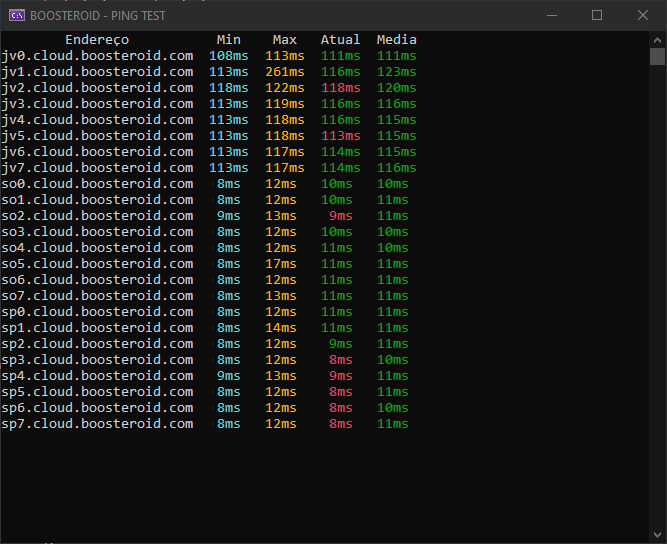Click the 17ms Max value for so5
667x544 pixels.
tap(281, 264)
